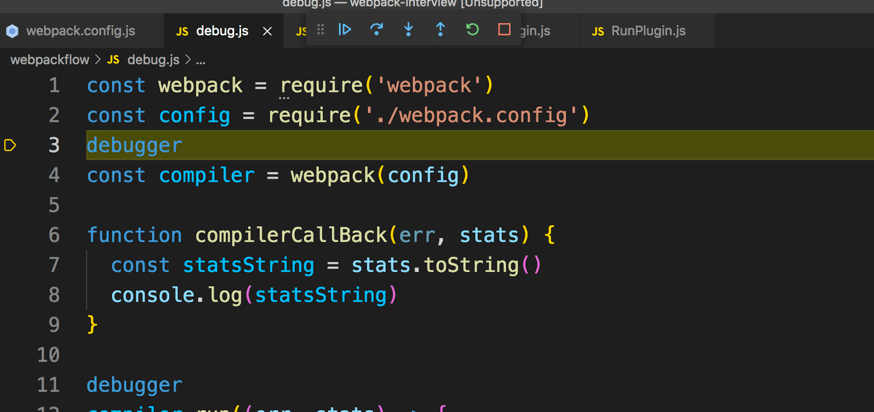This screenshot has width=874, height=412.
Task: Click the webpackflow breadcrumb folder
Action: pos(50,60)
